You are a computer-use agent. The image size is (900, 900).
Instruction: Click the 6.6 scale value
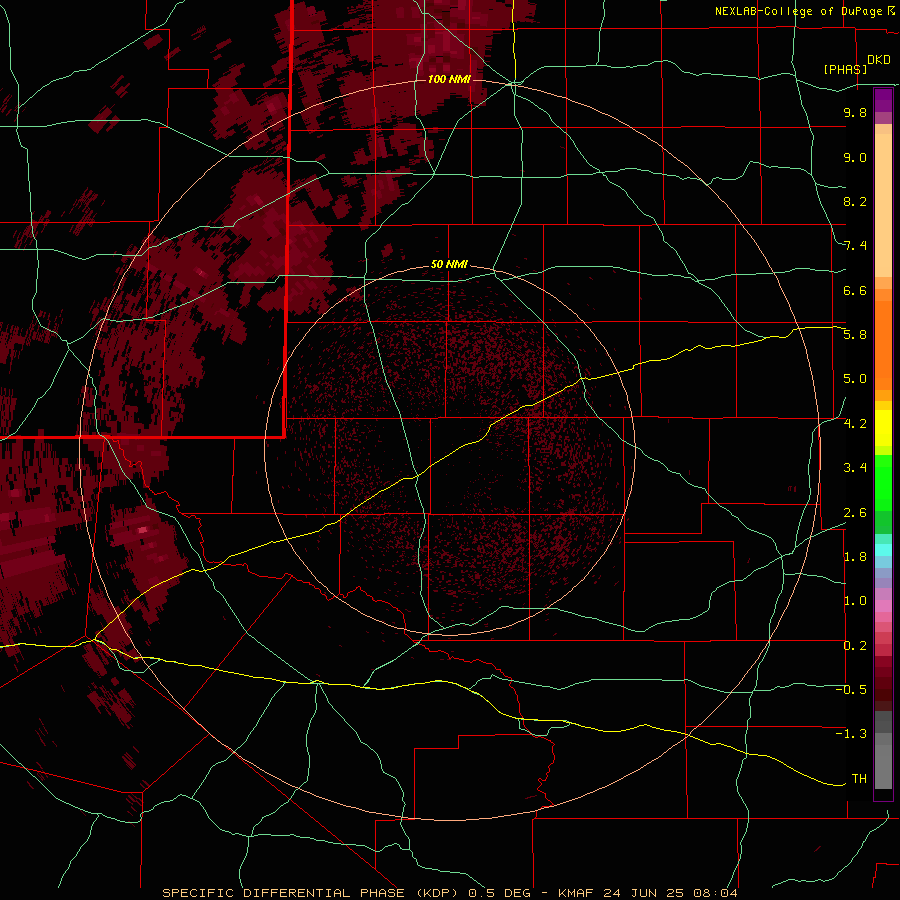point(855,290)
